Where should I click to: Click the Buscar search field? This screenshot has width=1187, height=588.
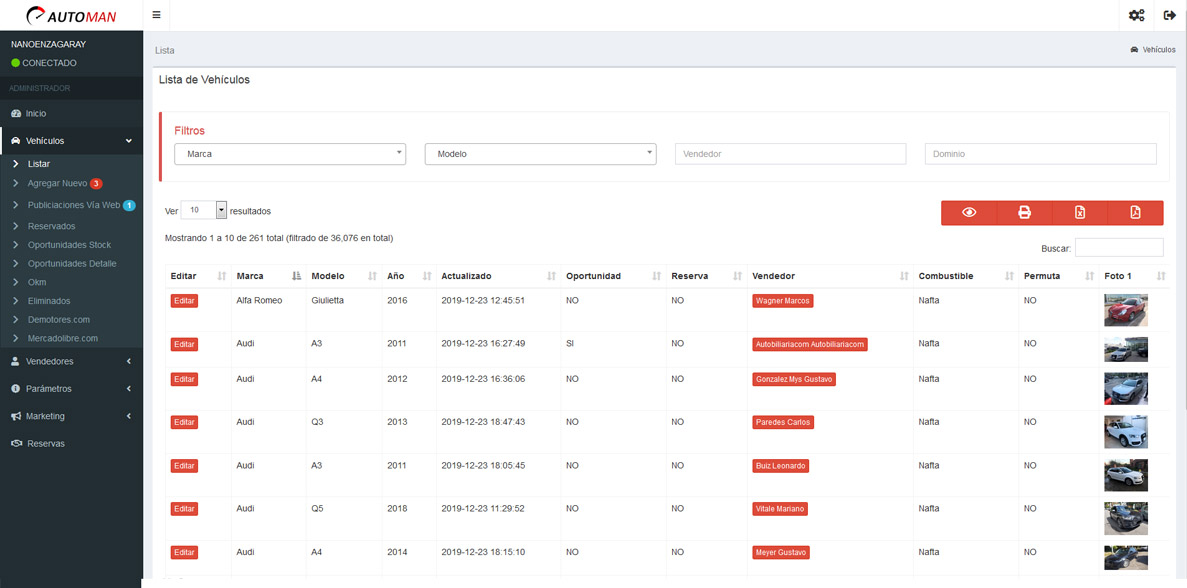[x=1118, y=247]
